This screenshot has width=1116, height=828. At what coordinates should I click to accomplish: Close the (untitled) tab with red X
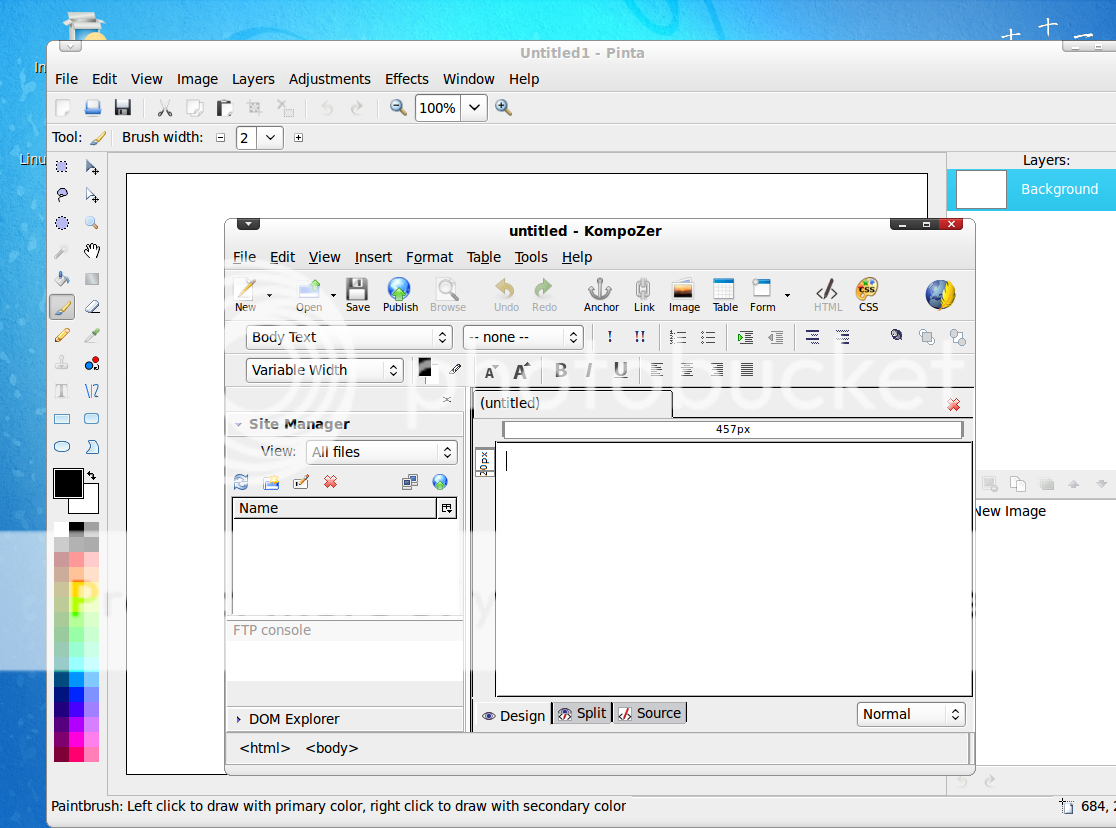[x=954, y=404]
